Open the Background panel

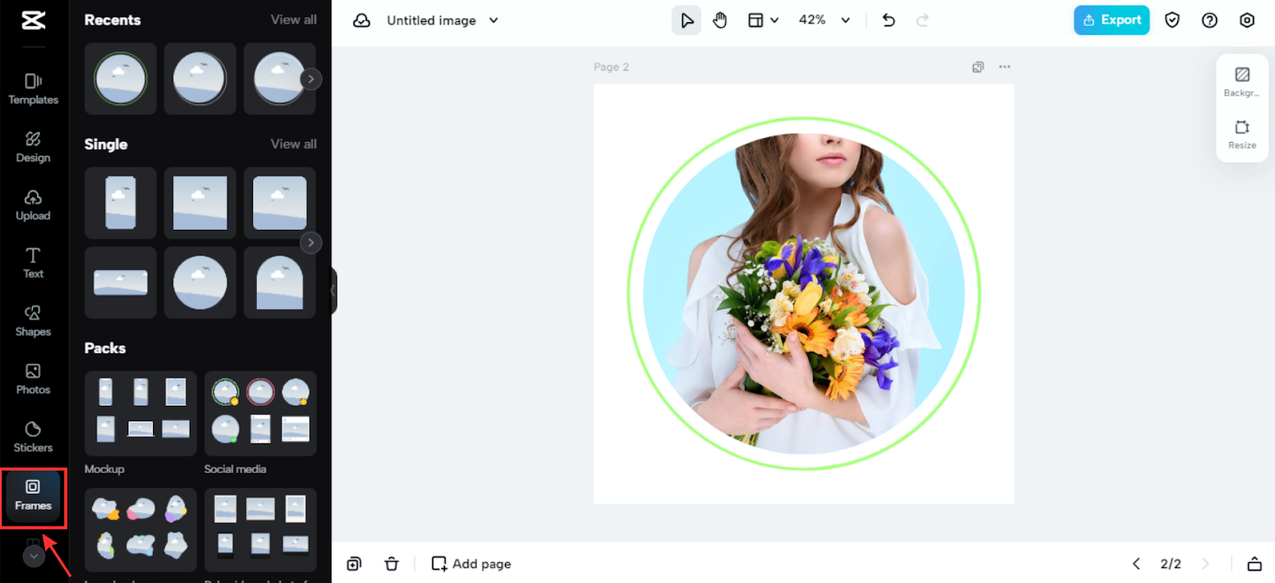pyautogui.click(x=1242, y=82)
